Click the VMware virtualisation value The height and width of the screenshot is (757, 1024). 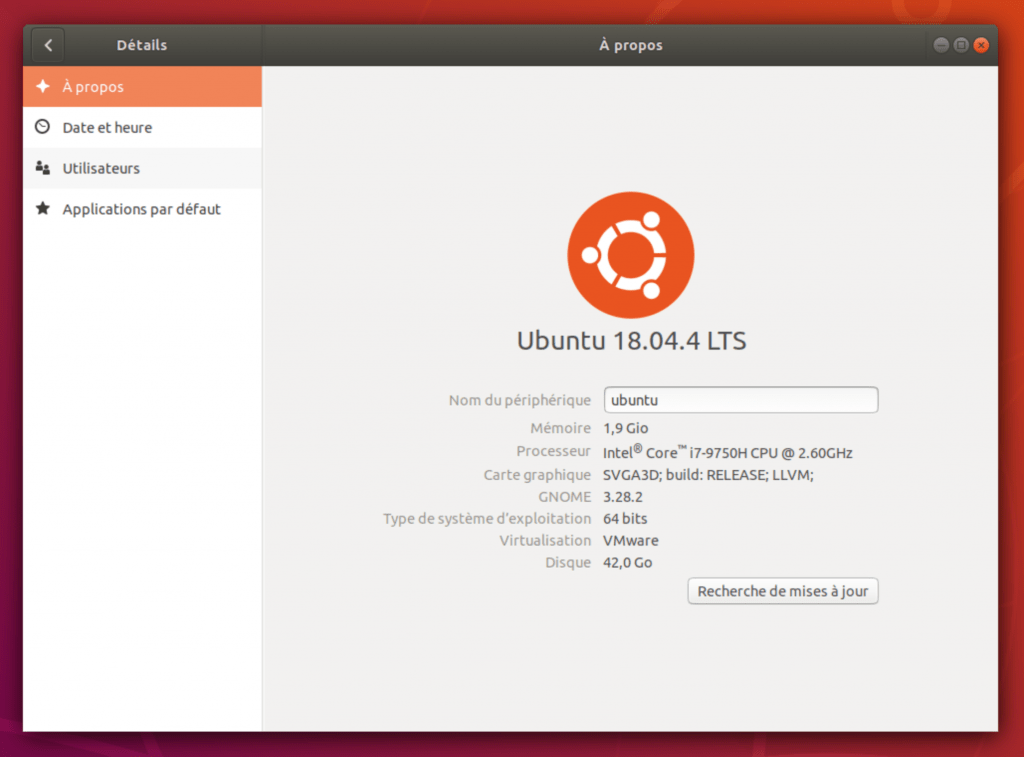pyautogui.click(x=631, y=541)
